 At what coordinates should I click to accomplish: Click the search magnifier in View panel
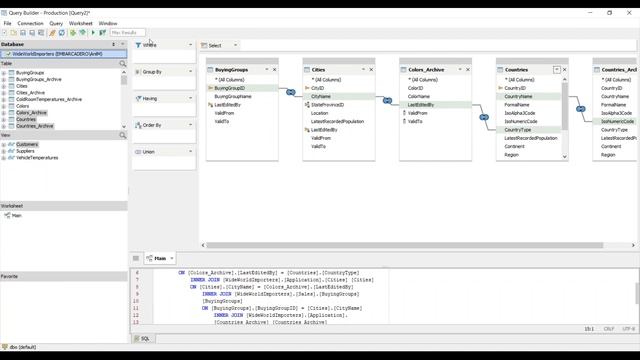[x=122, y=135]
